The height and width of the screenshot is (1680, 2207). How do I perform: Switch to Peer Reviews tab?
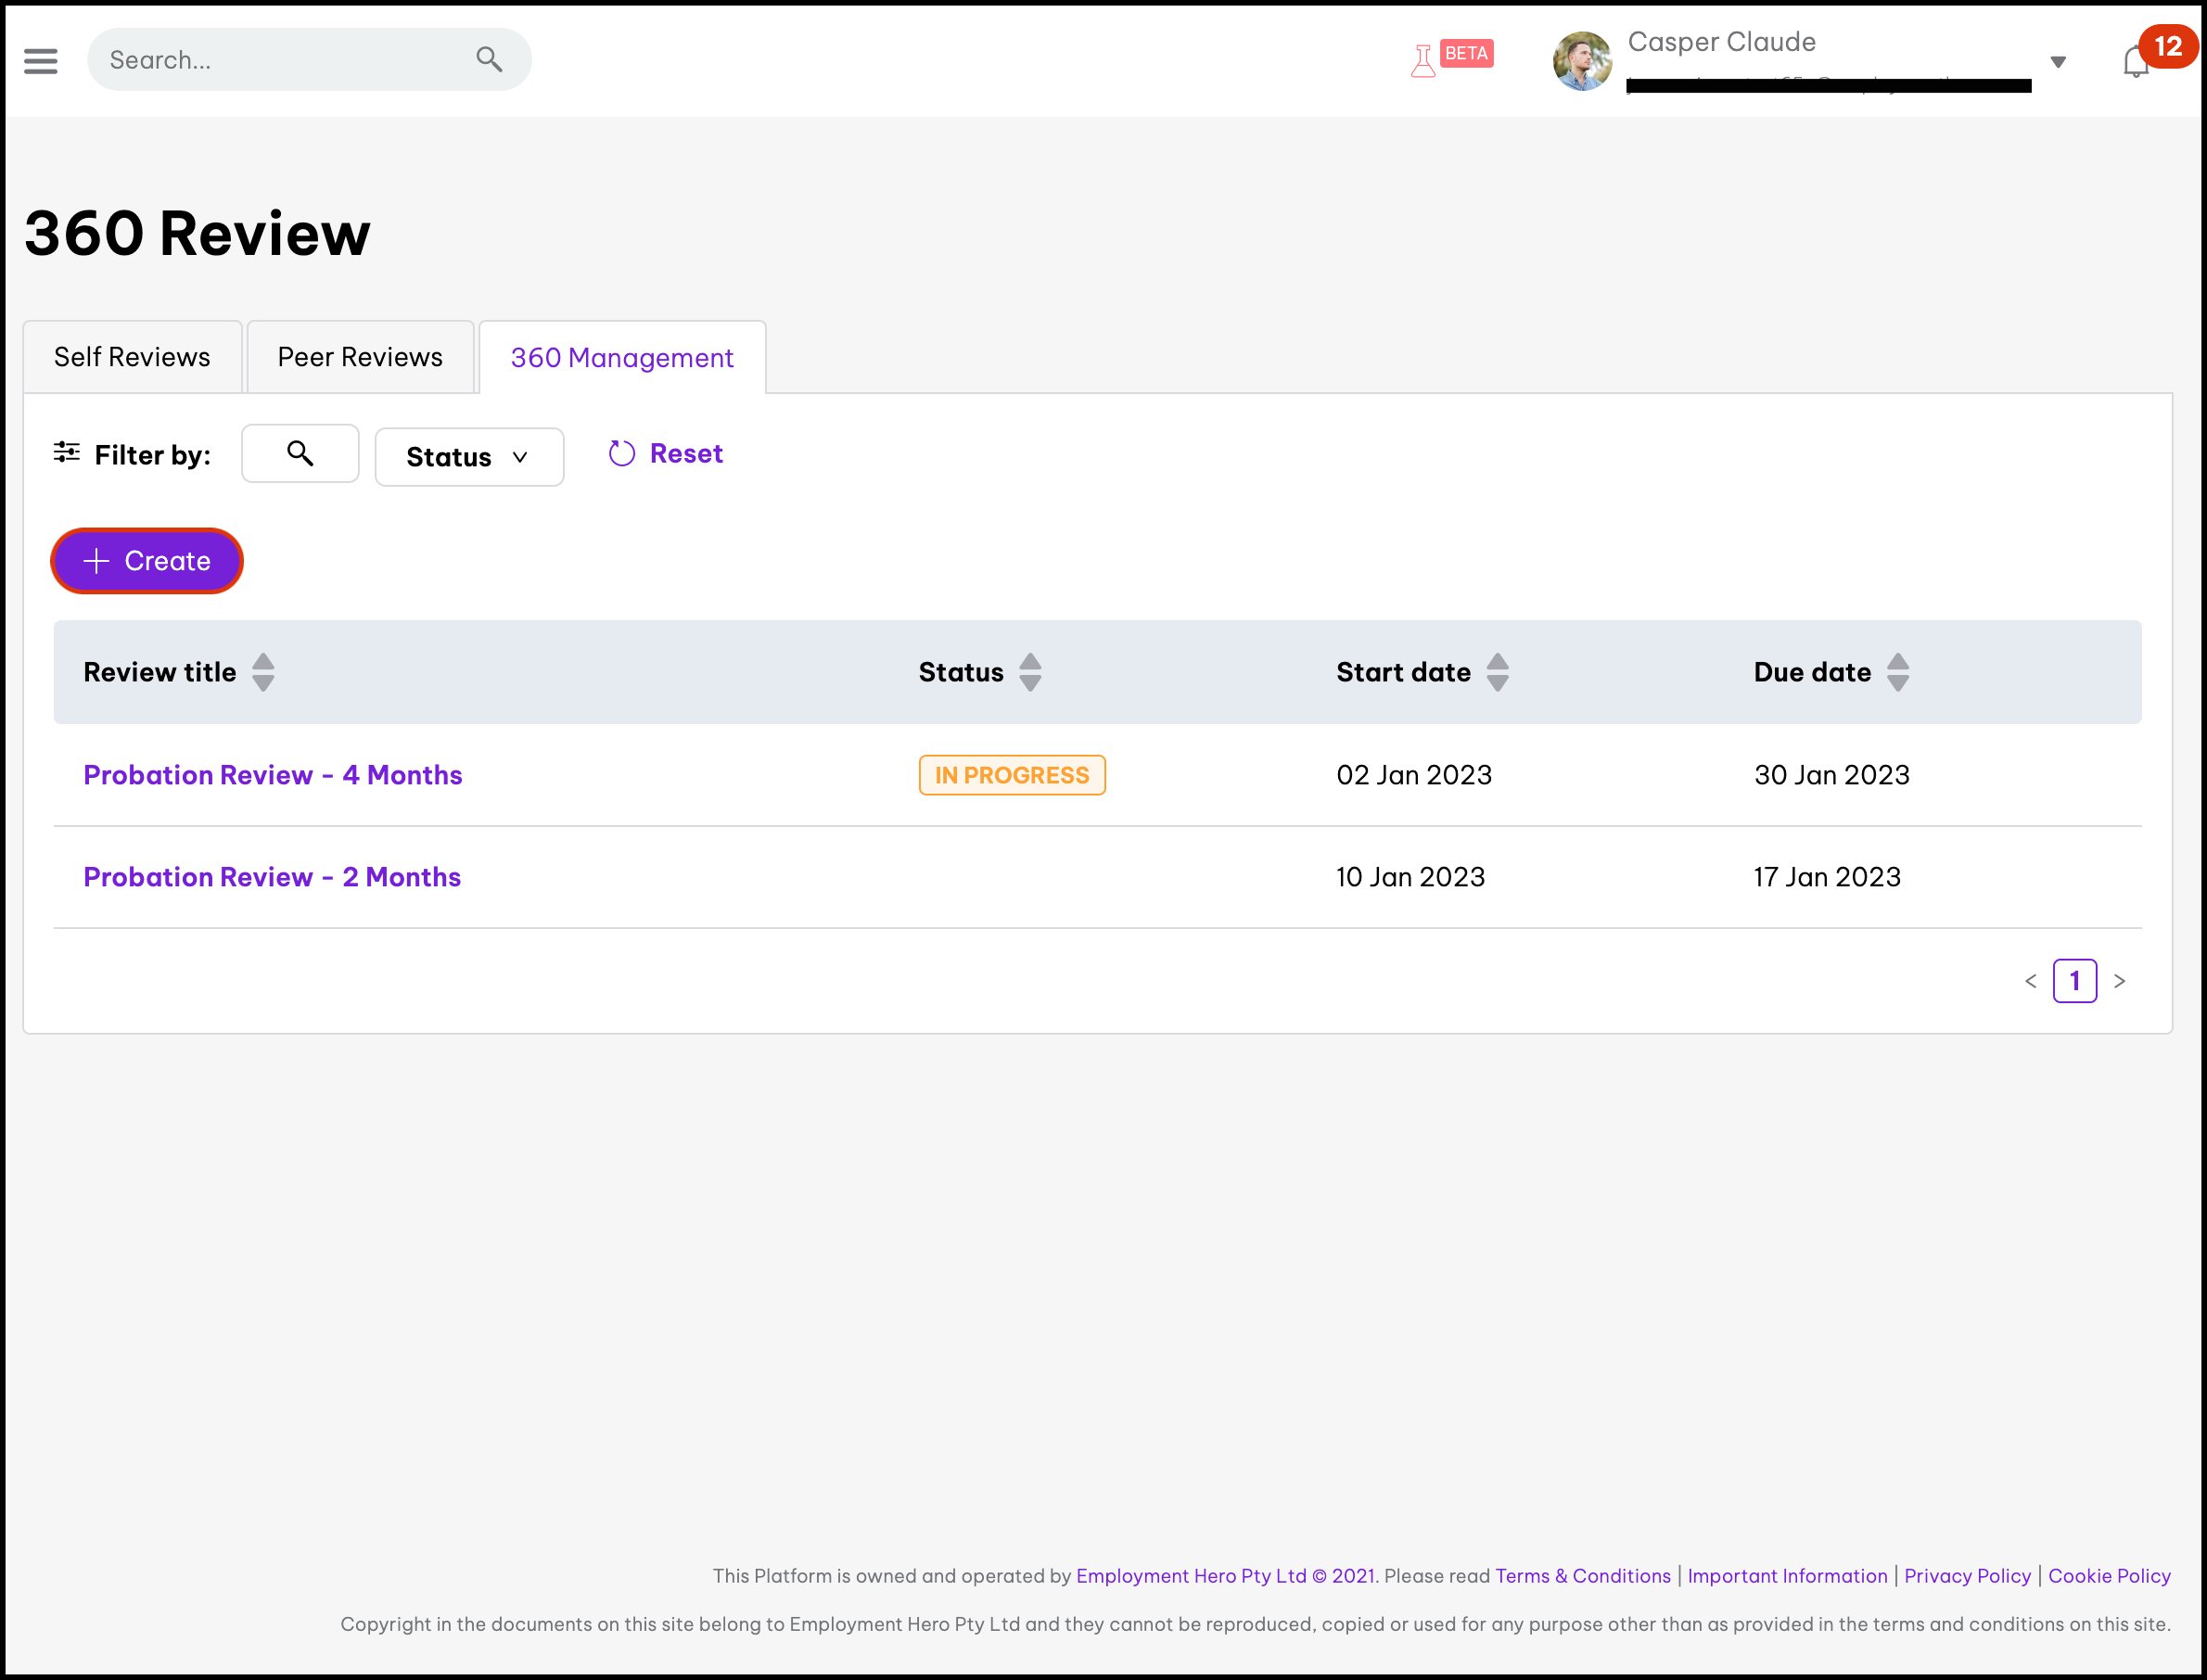point(360,357)
